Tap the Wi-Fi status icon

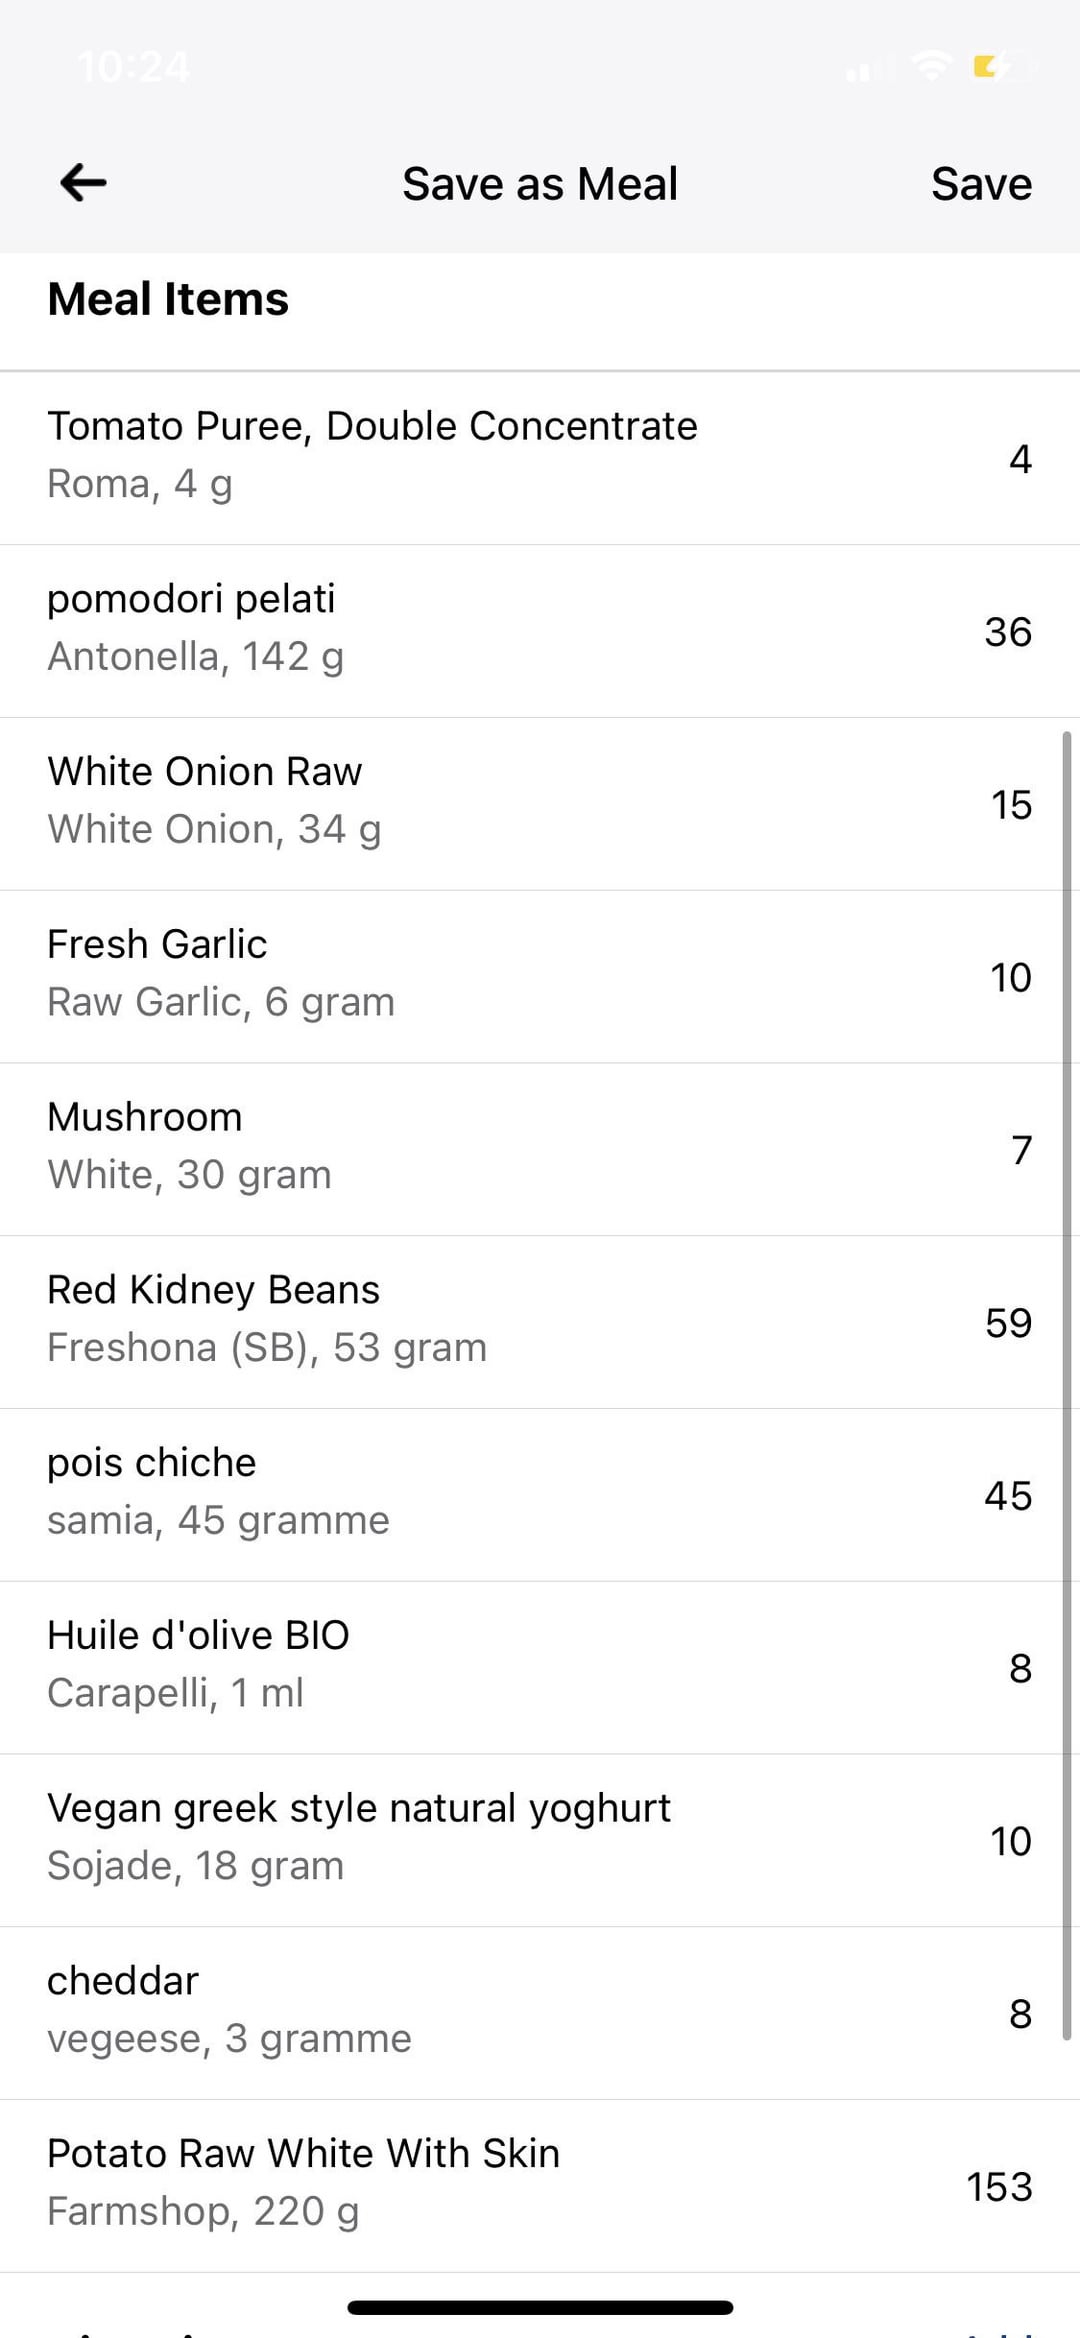pos(931,66)
